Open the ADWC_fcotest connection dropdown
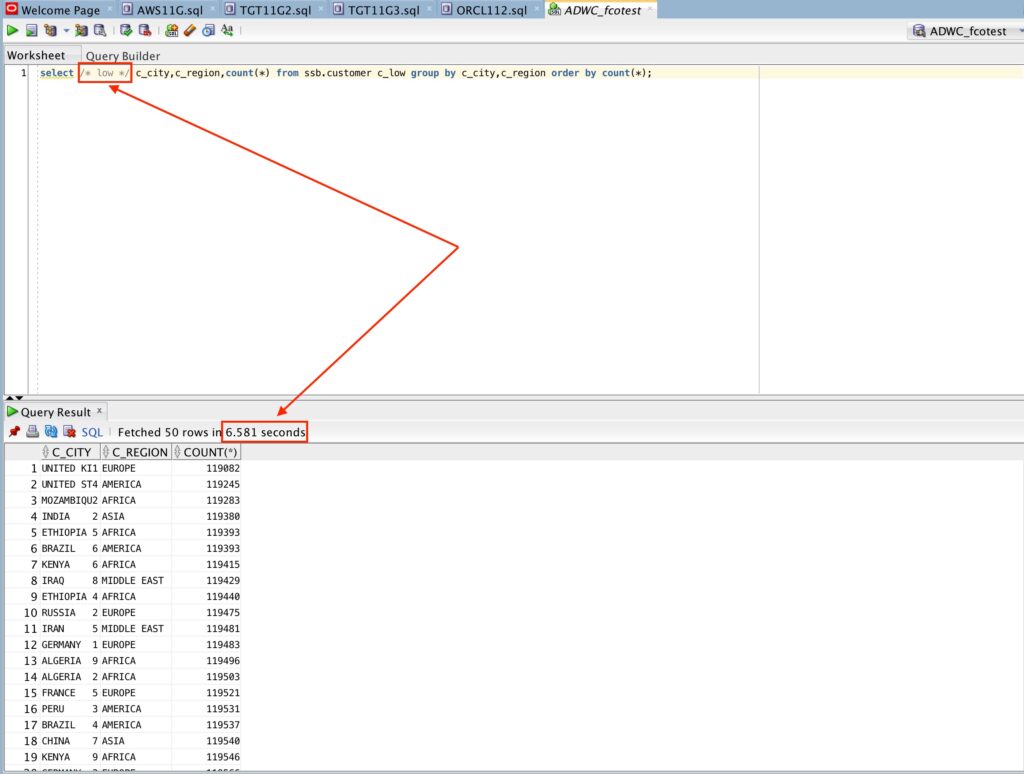Viewport: 1024px width, 774px height. 960,31
